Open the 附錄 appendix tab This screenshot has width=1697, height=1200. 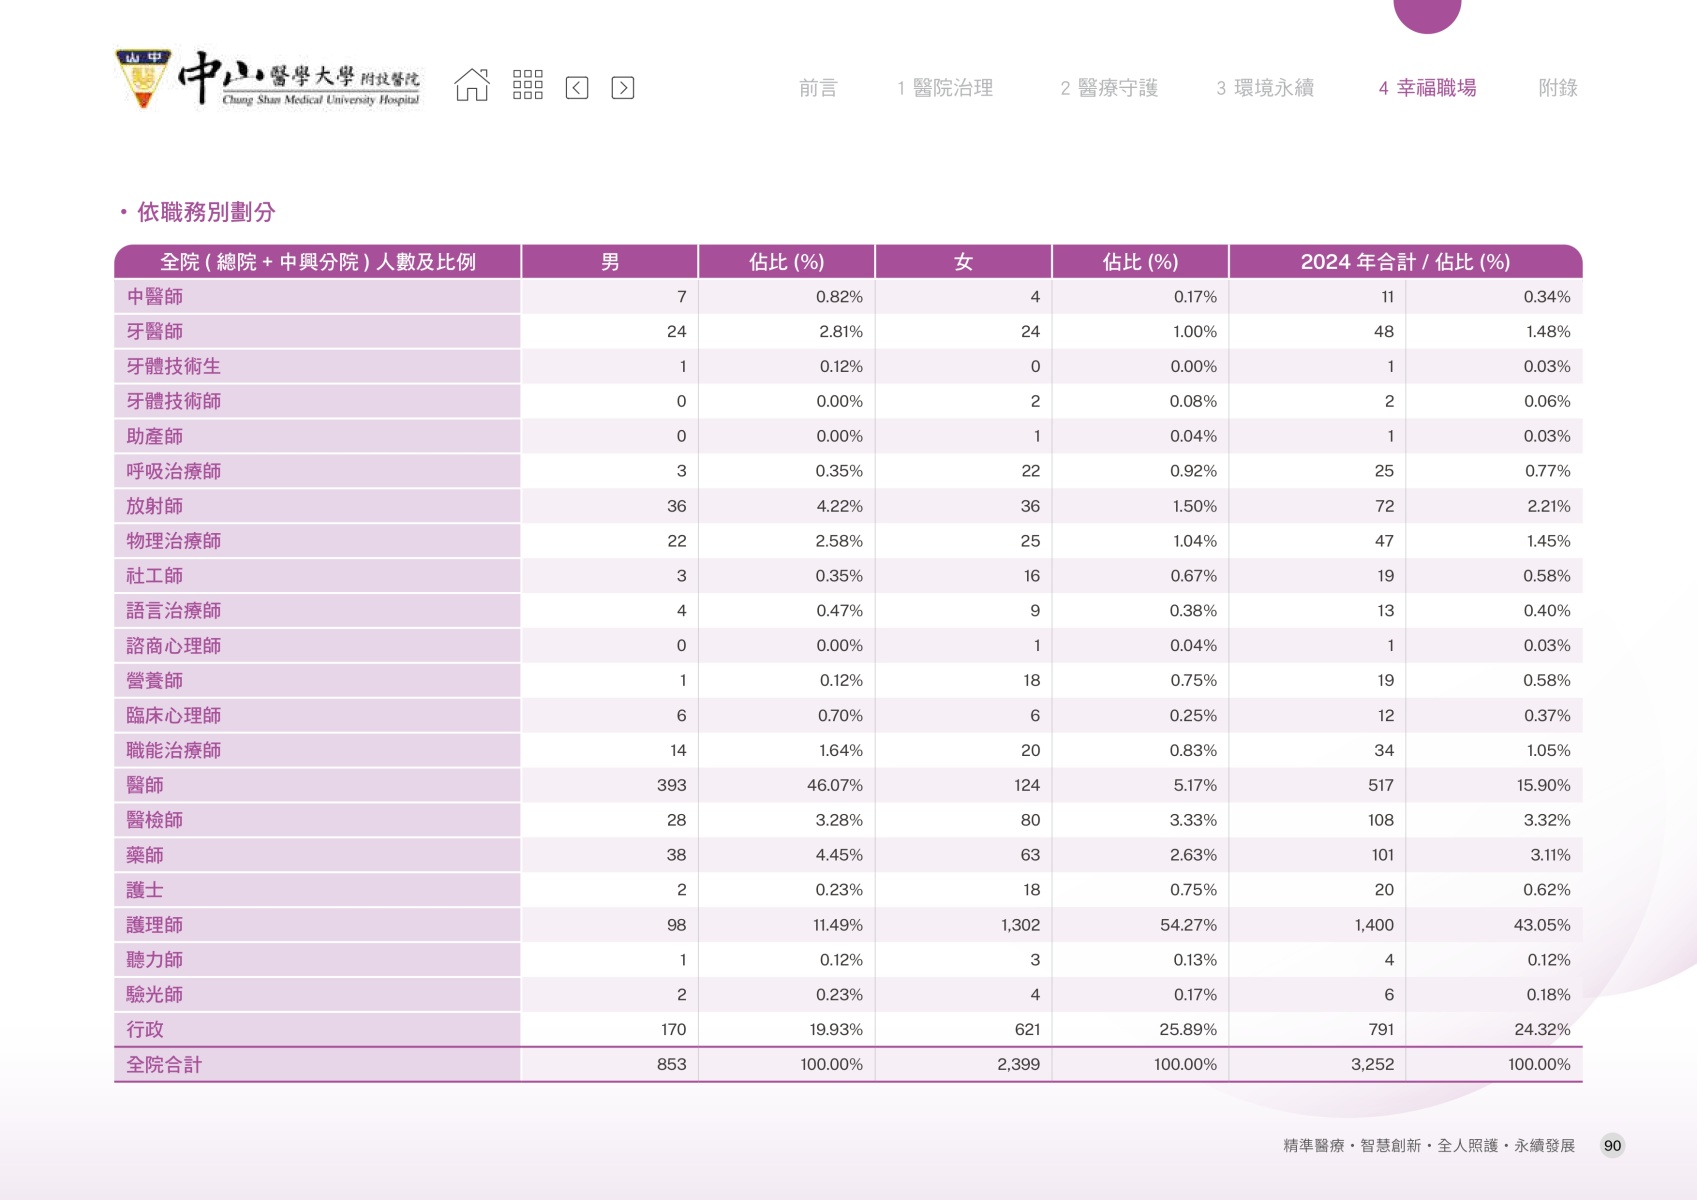point(1557,88)
